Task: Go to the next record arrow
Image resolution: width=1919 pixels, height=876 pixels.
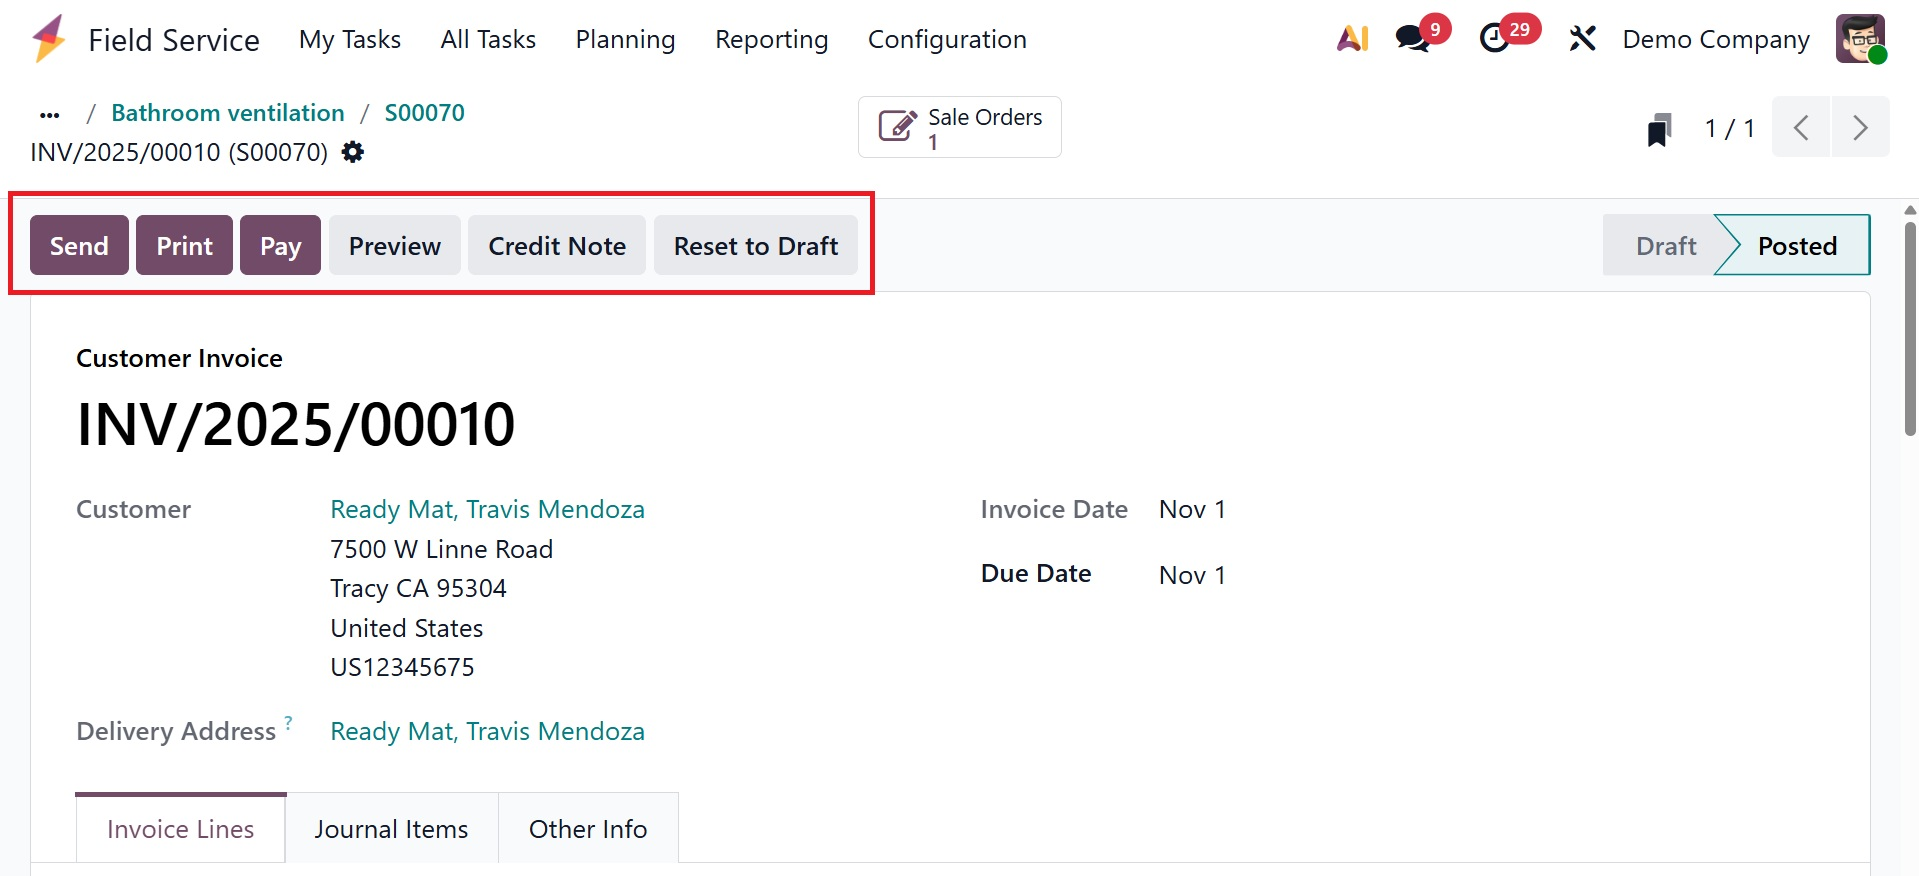Action: [1860, 128]
